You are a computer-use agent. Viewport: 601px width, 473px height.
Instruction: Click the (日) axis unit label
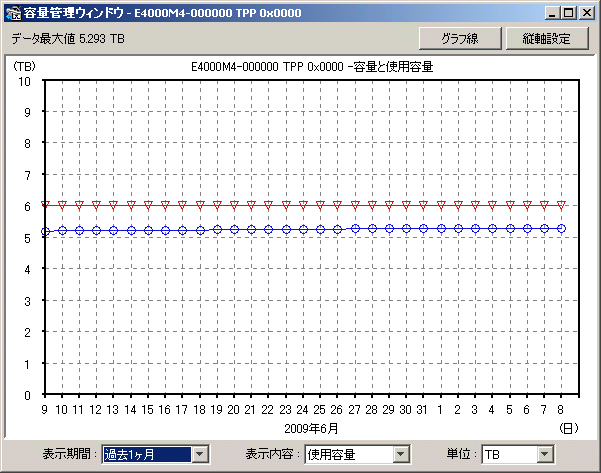[x=568, y=428]
